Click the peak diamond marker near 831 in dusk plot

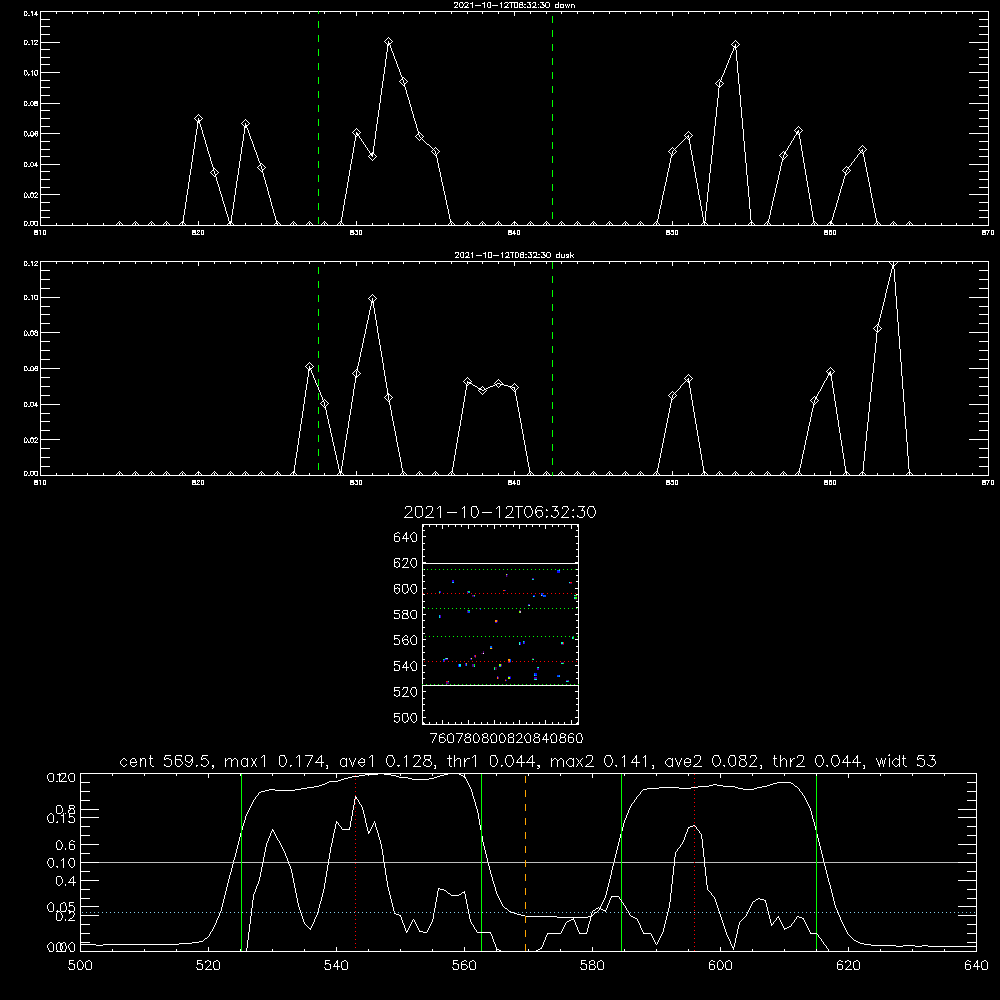tap(372, 298)
